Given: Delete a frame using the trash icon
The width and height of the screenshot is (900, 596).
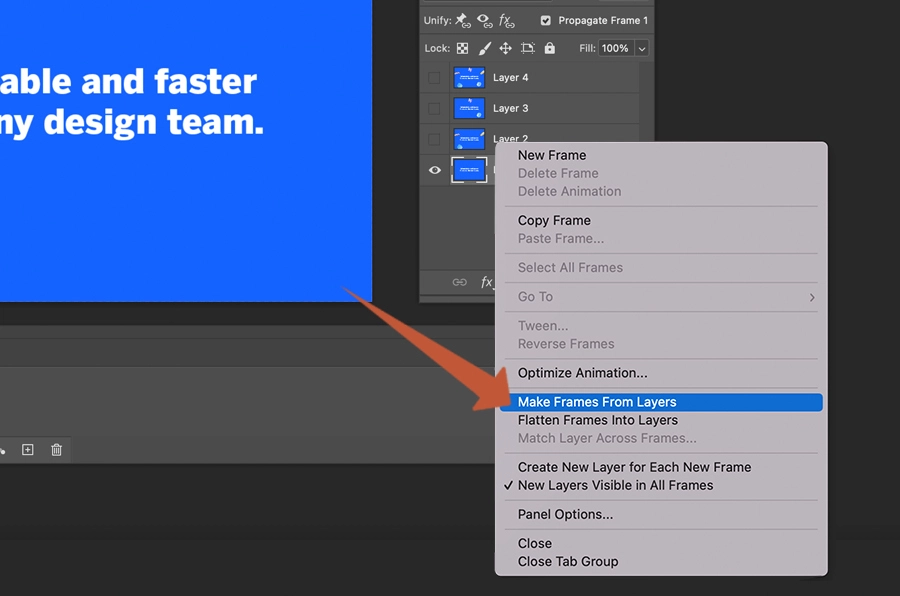Looking at the screenshot, I should tap(56, 450).
